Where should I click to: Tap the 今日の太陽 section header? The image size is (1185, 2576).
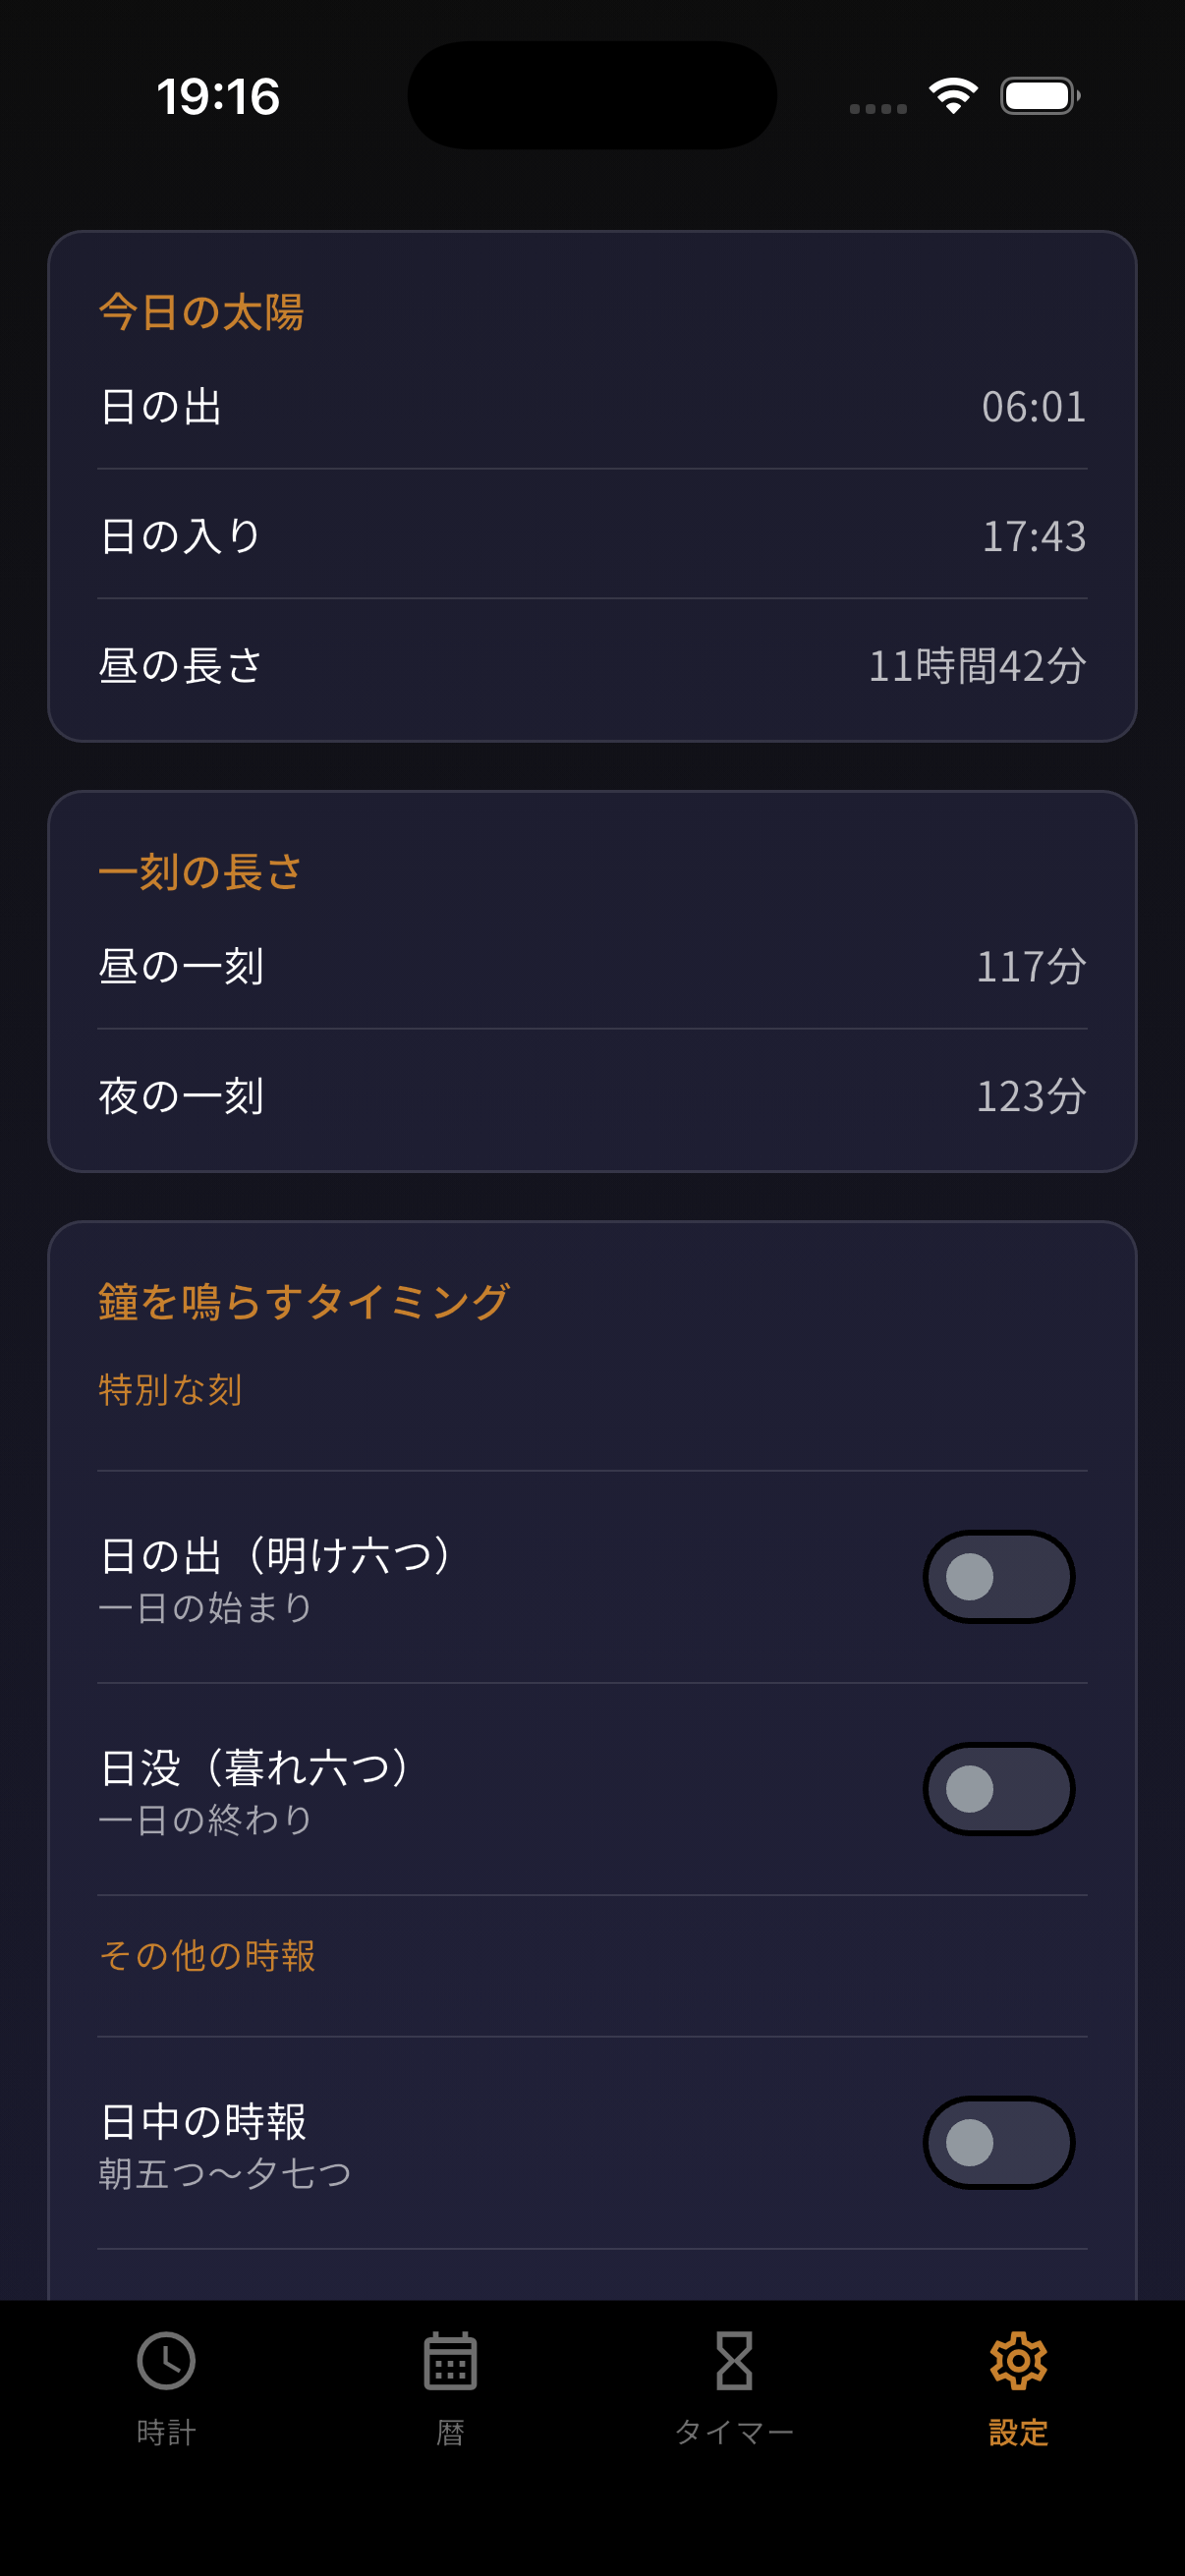[x=201, y=312]
